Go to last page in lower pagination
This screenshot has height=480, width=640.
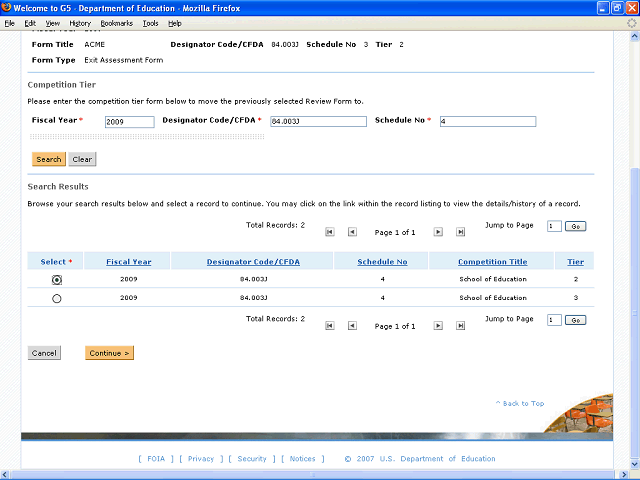point(460,326)
